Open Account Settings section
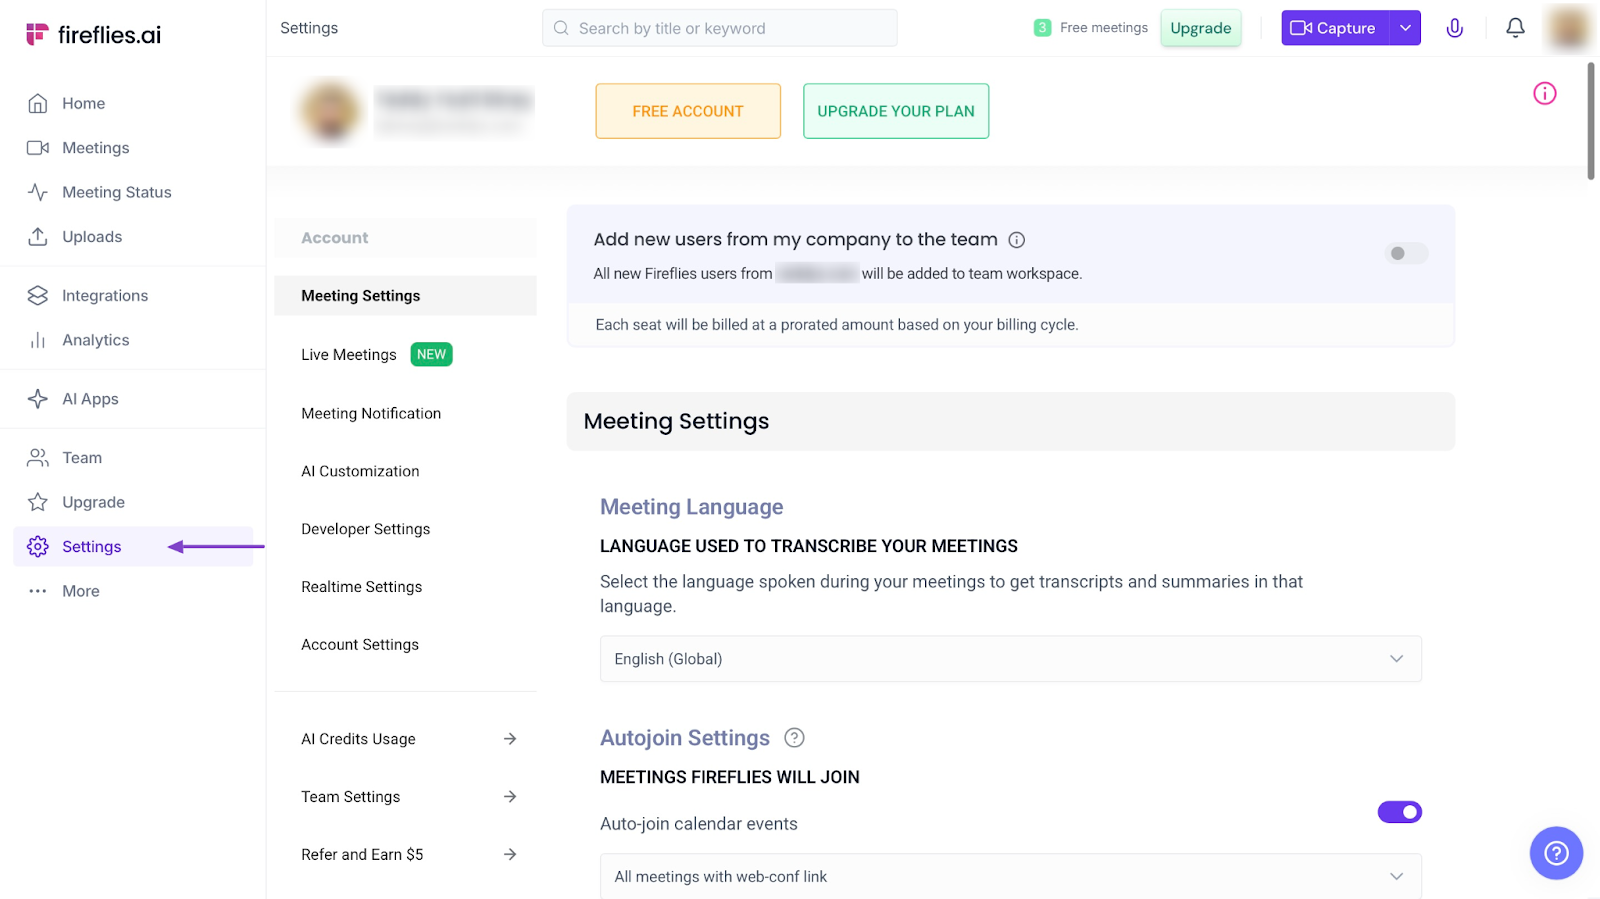Viewport: 1600px width, 899px height. [360, 645]
